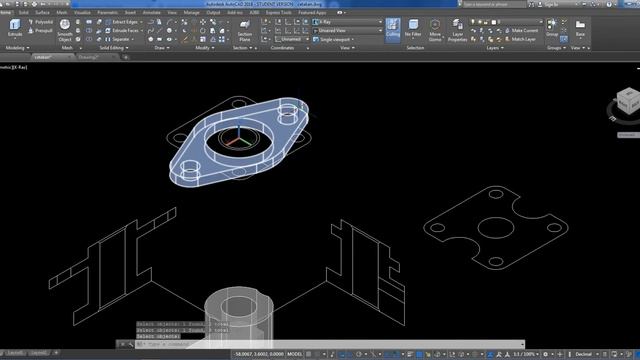This screenshot has height=360, width=640.
Task: Open the Decimal units dropdown
Action: pos(586,354)
